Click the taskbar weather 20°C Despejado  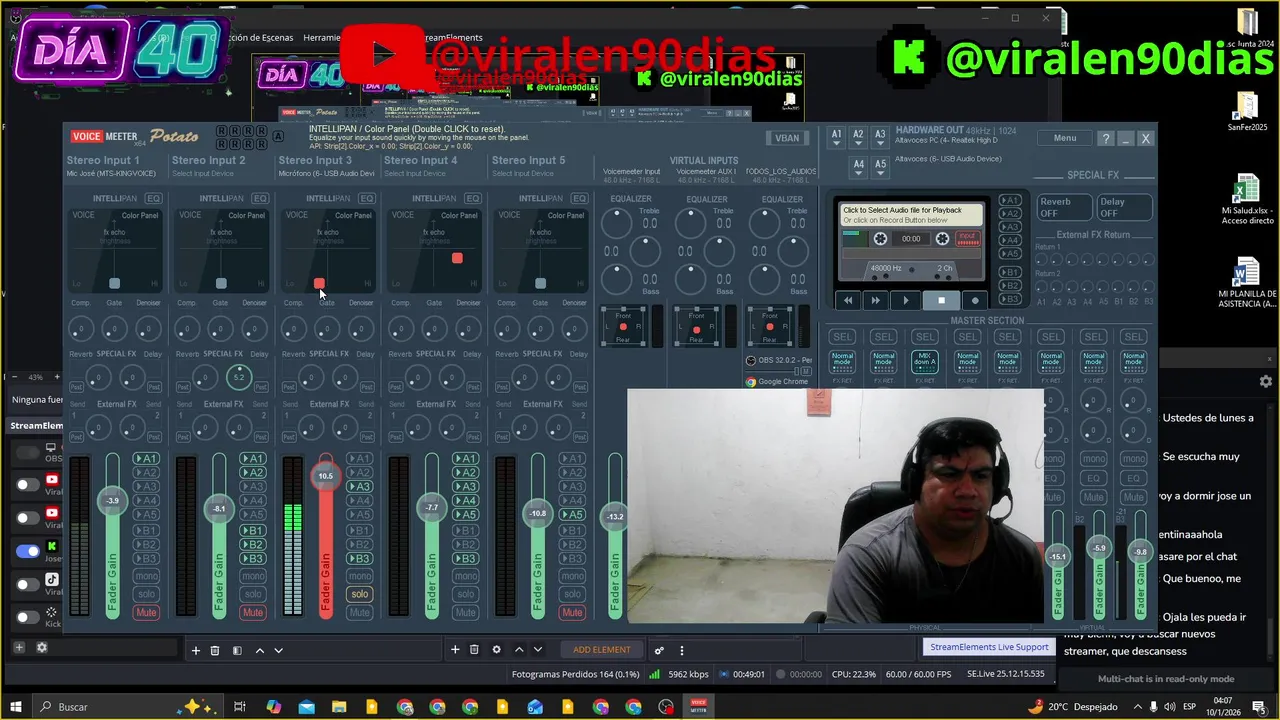1072,707
